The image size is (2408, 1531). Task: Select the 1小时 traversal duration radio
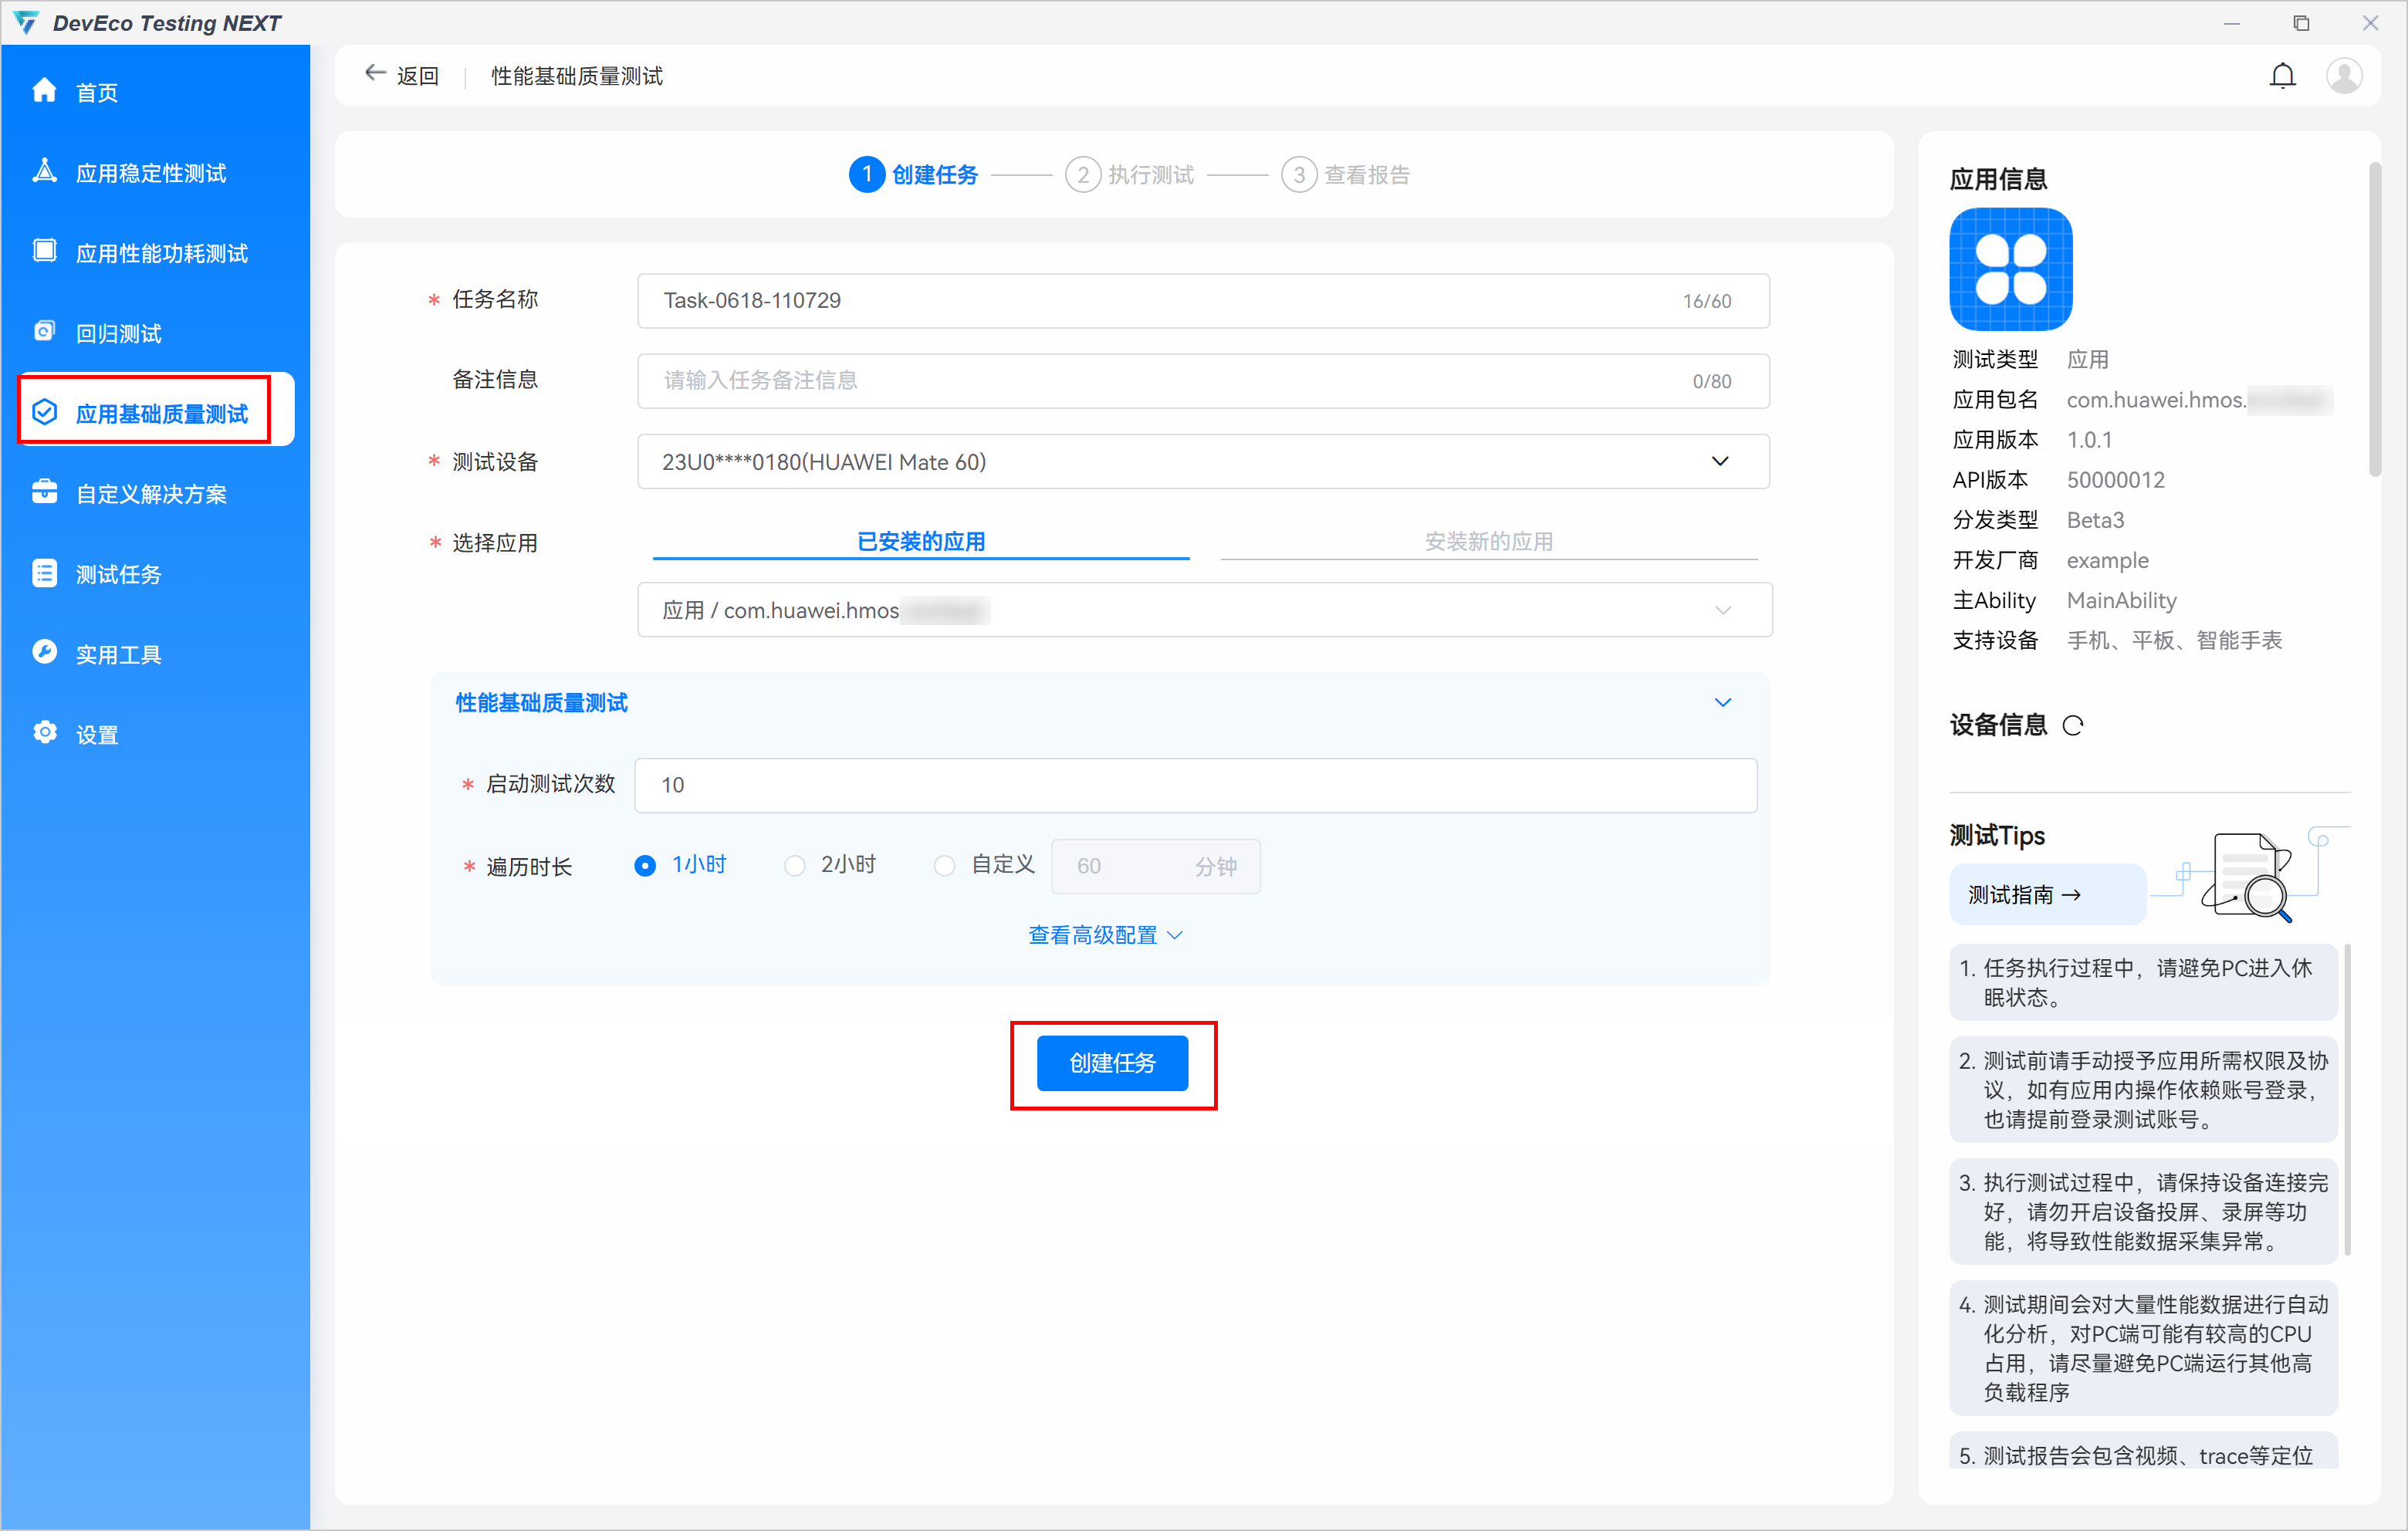click(645, 866)
